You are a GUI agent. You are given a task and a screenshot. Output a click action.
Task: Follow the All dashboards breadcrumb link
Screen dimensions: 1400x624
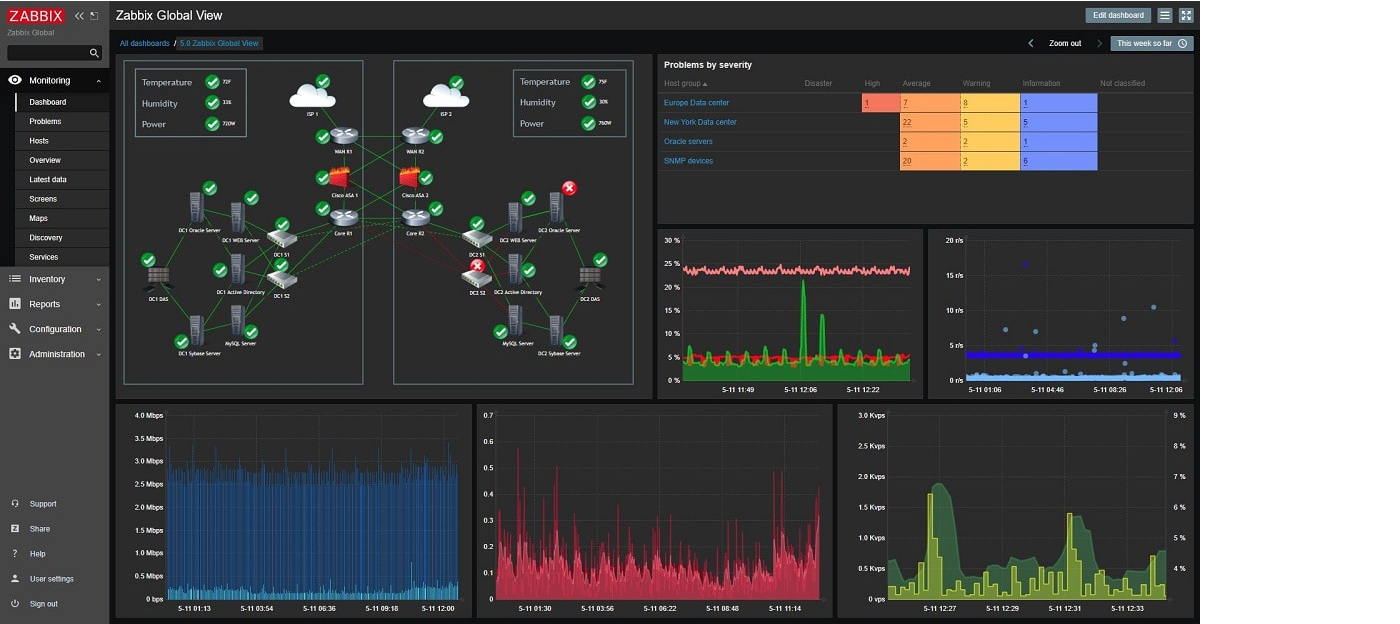145,44
